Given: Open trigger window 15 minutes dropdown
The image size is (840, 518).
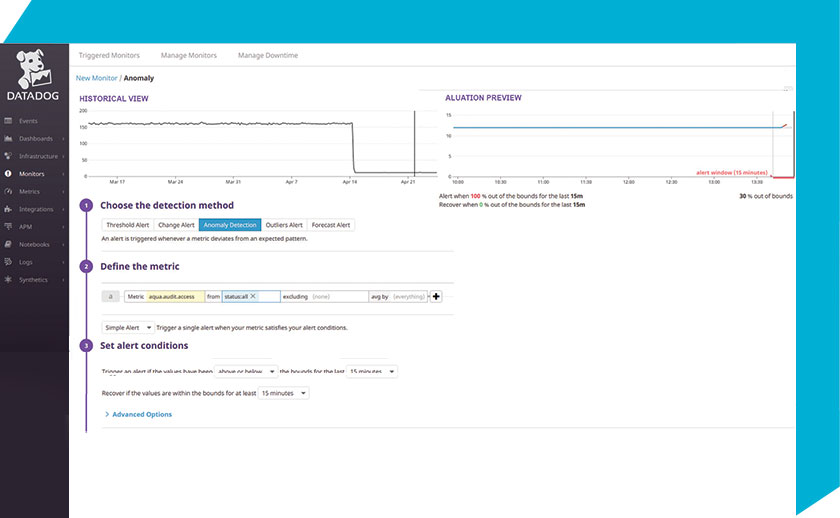Looking at the screenshot, I should coord(372,371).
